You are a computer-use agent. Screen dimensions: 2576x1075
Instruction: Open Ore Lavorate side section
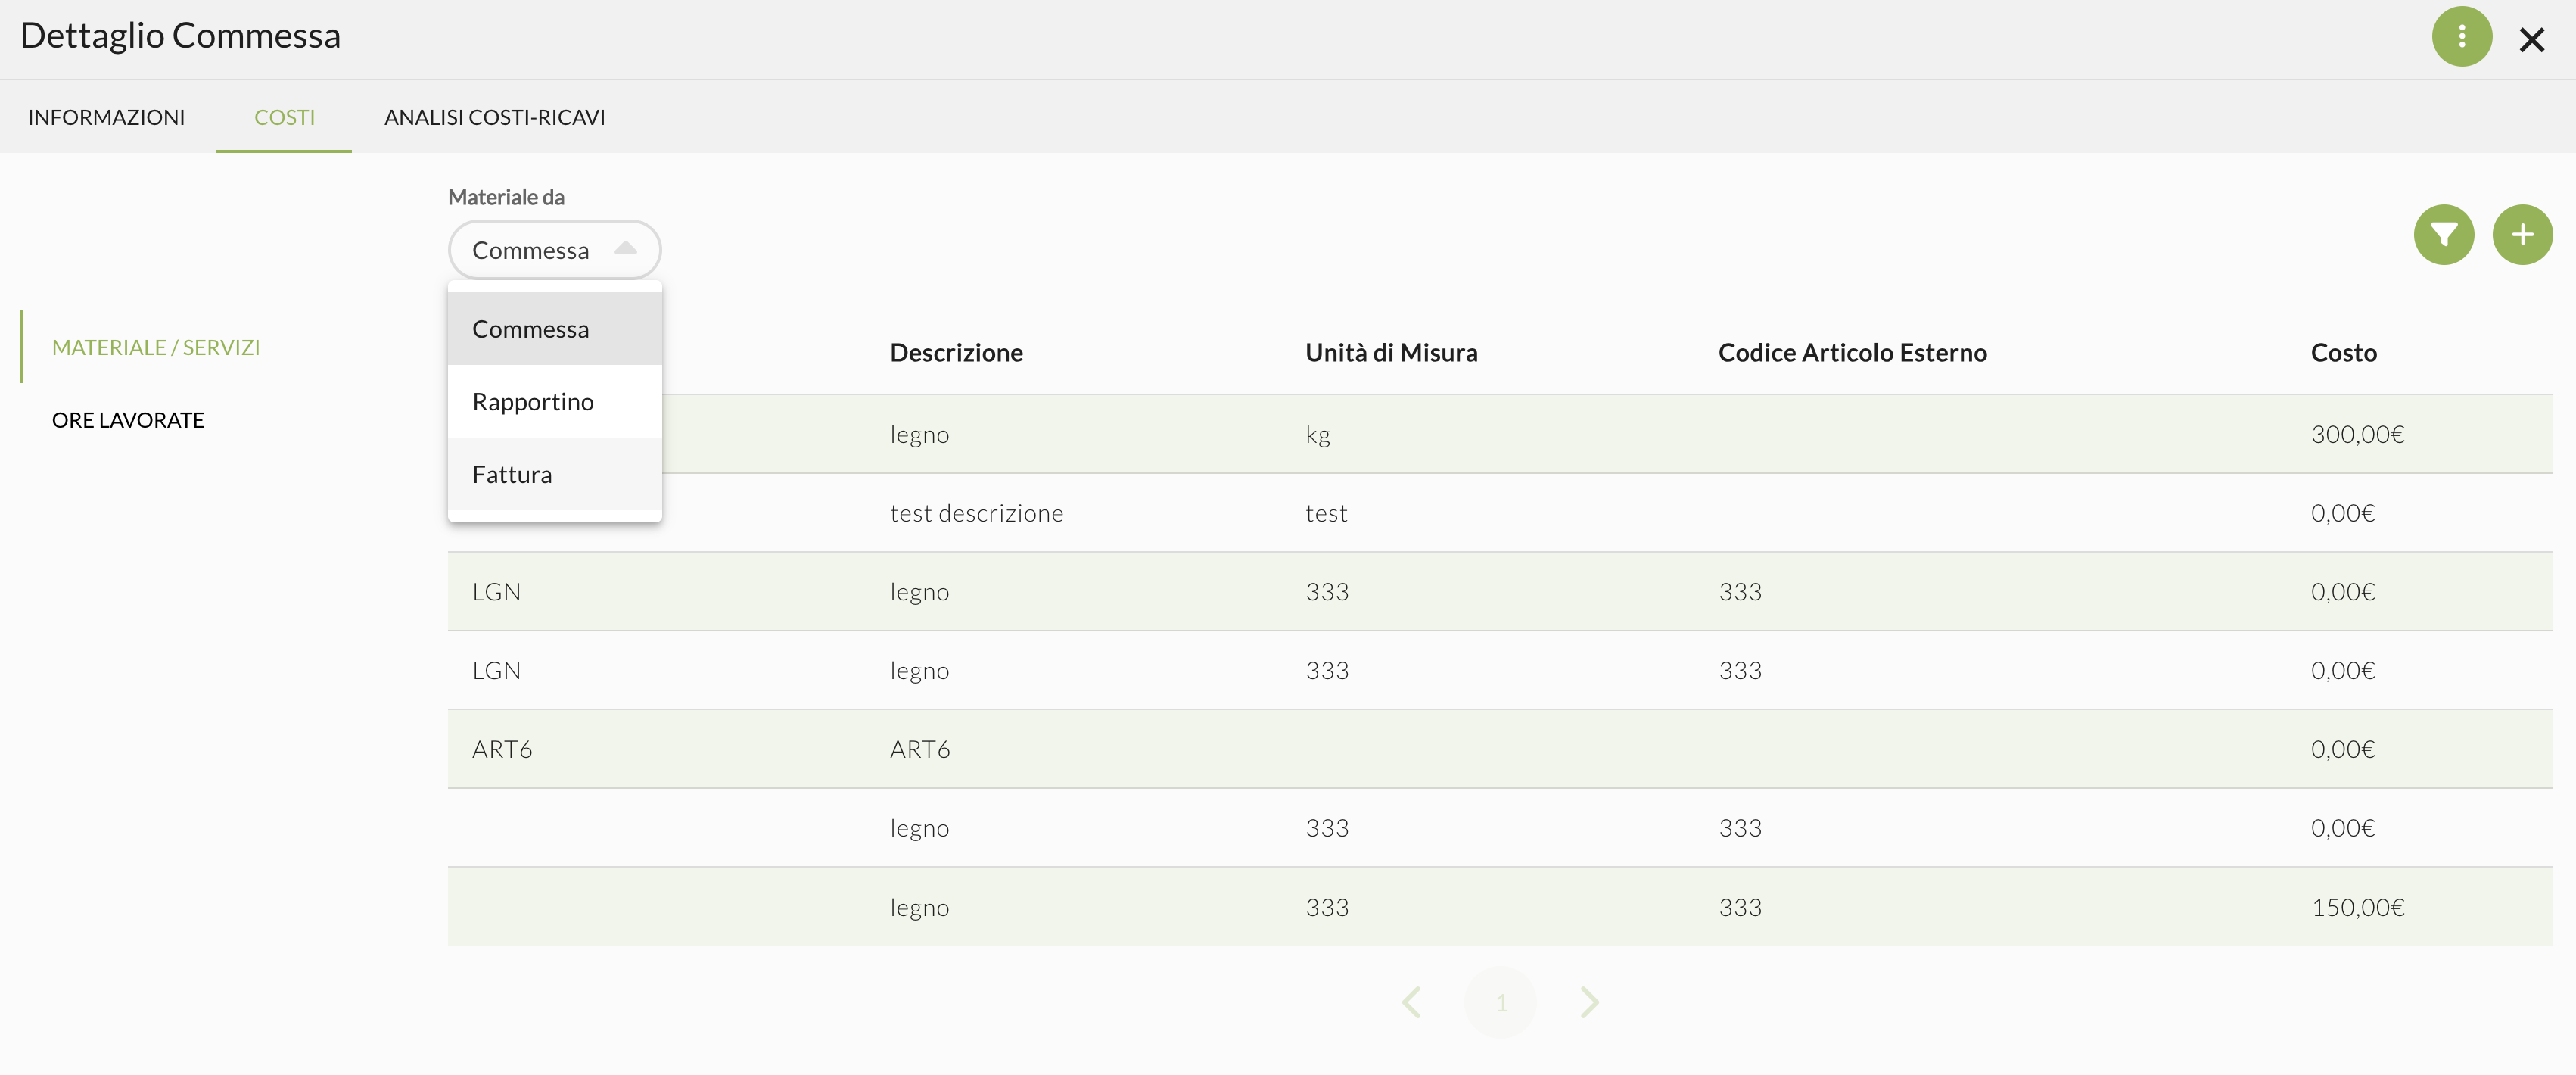[128, 420]
